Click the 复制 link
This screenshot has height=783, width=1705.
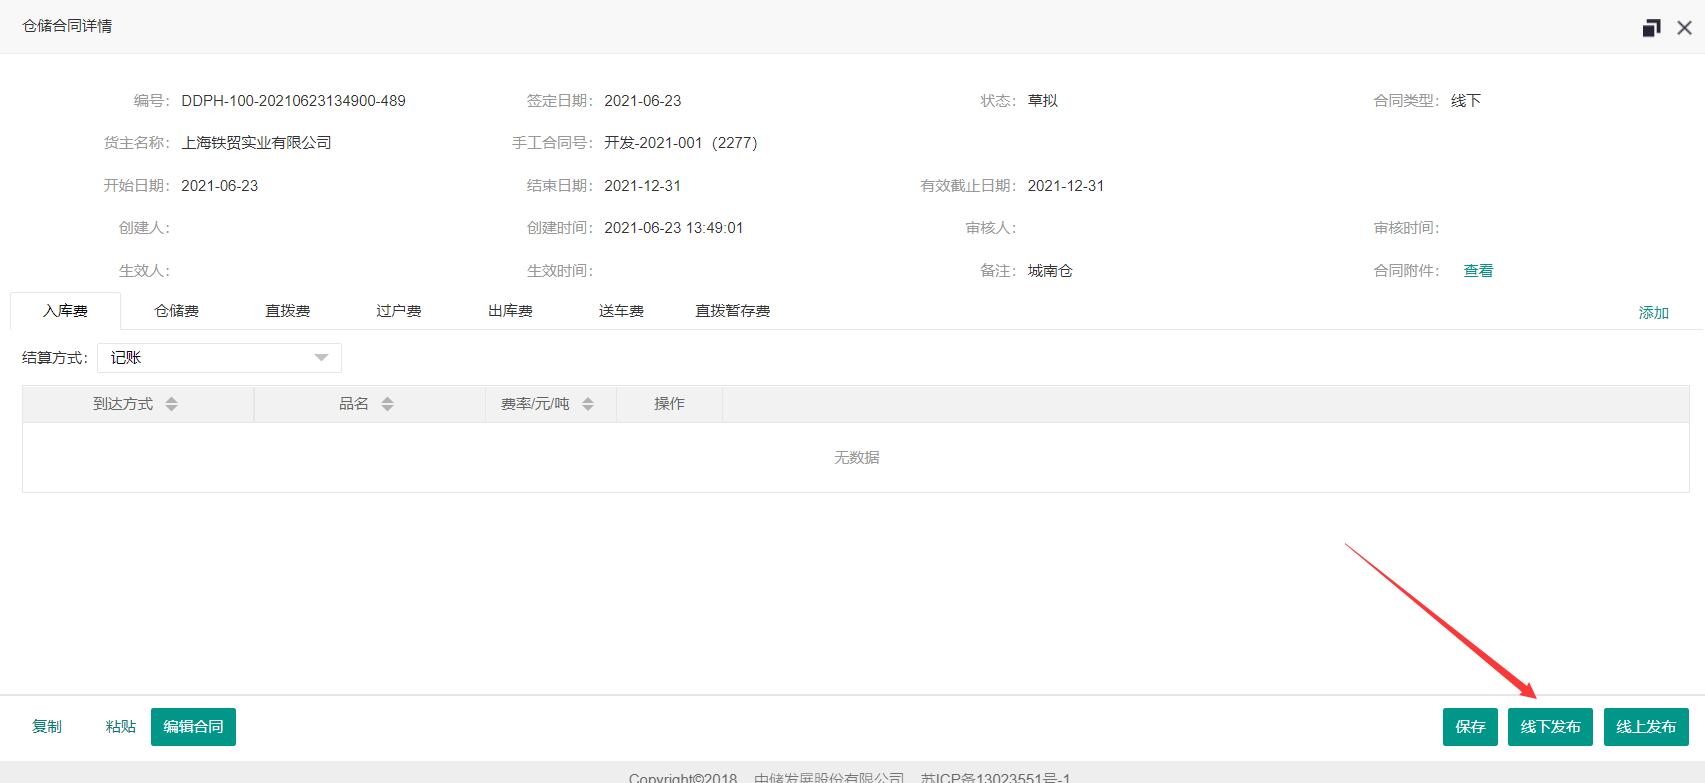(47, 727)
